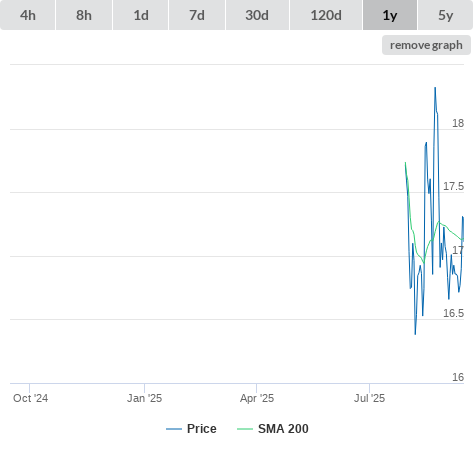Click the remove graph button

pyautogui.click(x=426, y=45)
